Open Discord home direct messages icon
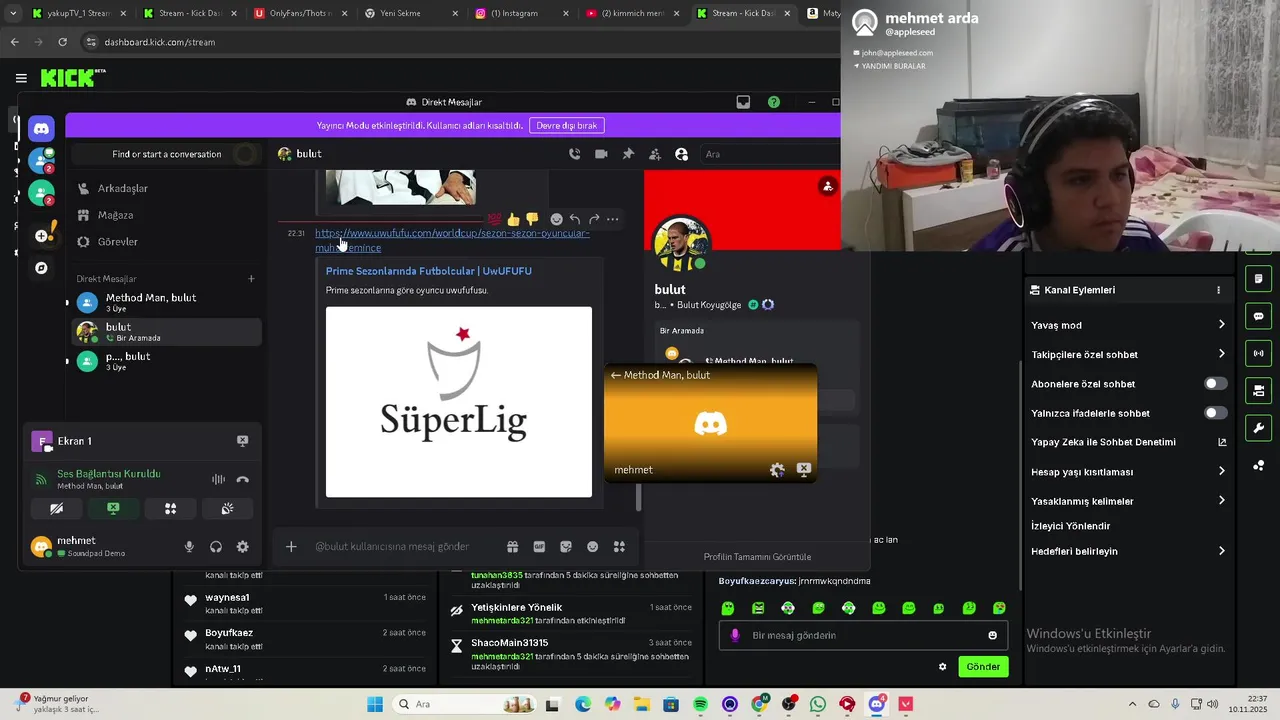The width and height of the screenshot is (1280, 720). (41, 128)
